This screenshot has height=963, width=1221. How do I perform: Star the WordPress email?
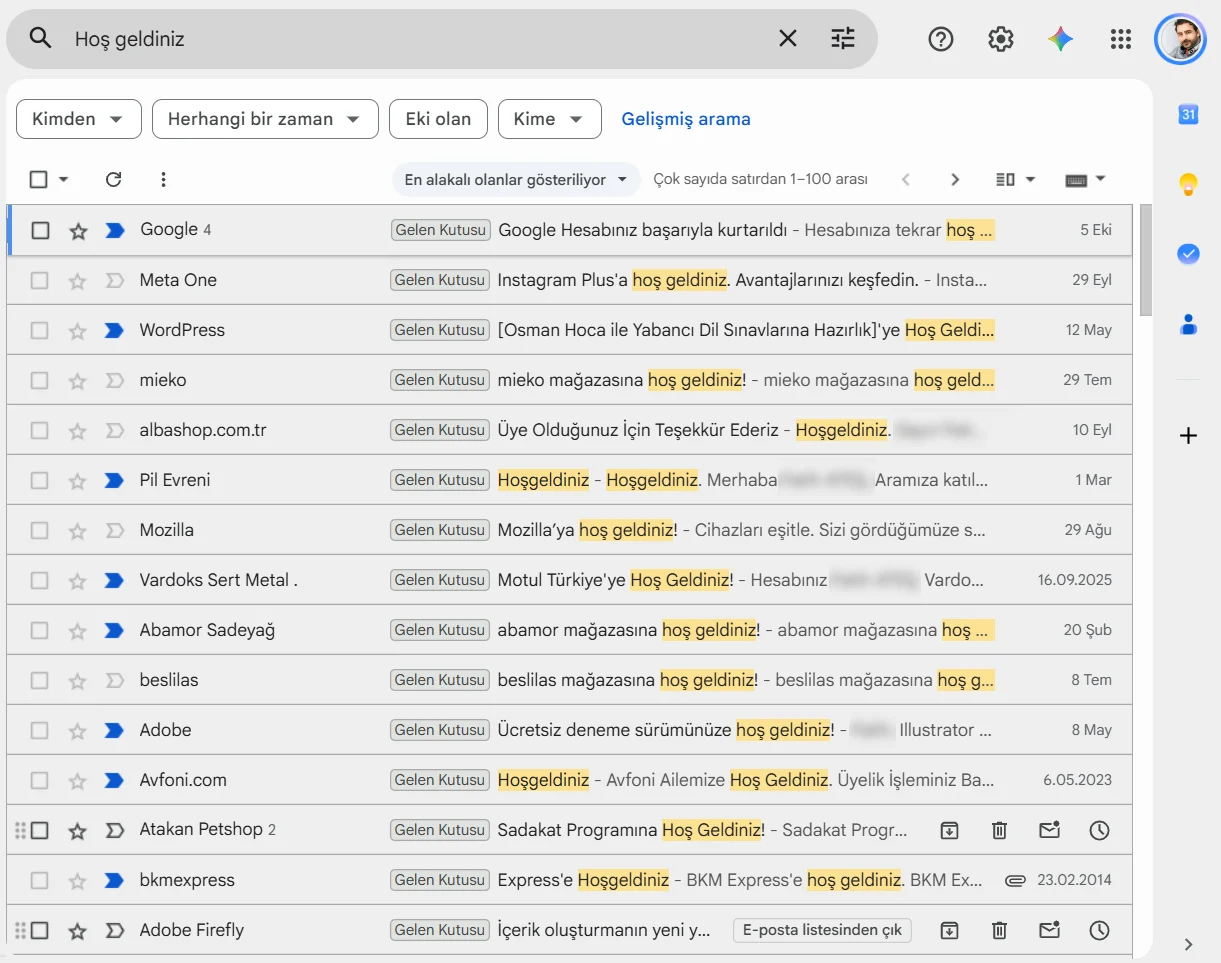click(x=78, y=331)
